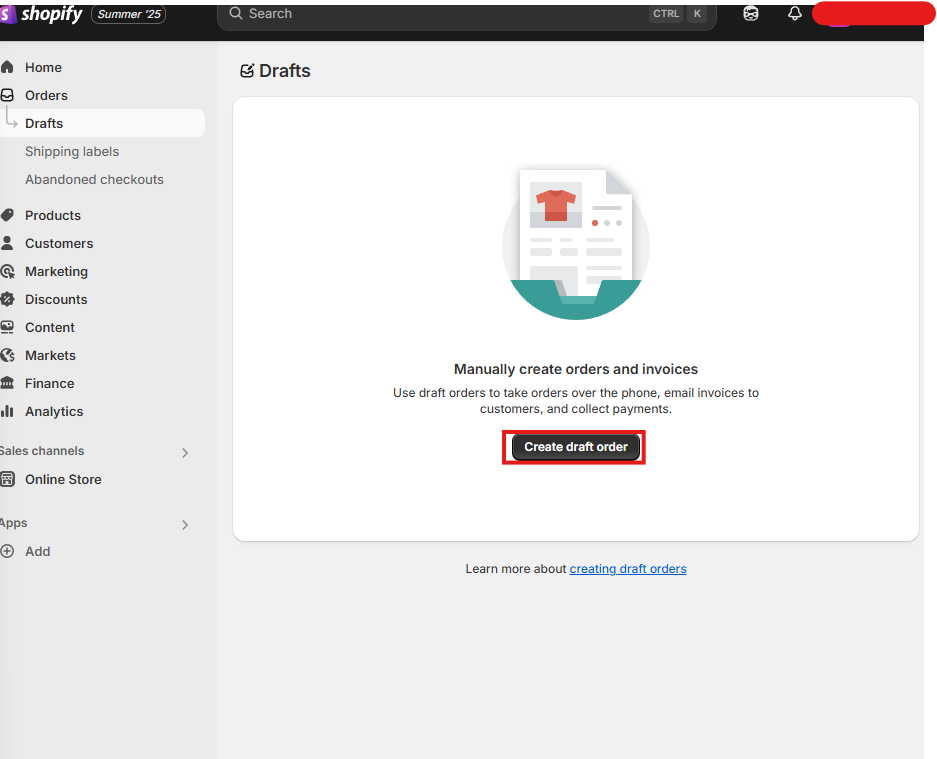The height and width of the screenshot is (759, 937).
Task: Open the Summer '25 edition badge
Action: pyautogui.click(x=128, y=14)
